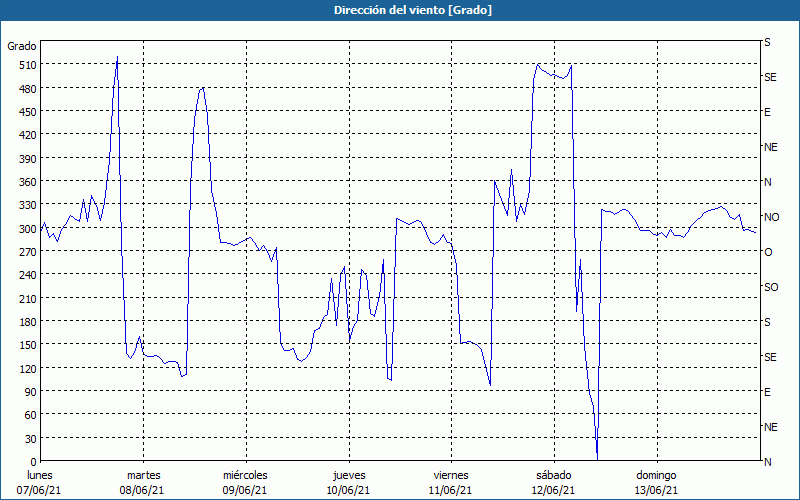
Task: Select the date '12/06/21'
Action: tap(554, 490)
